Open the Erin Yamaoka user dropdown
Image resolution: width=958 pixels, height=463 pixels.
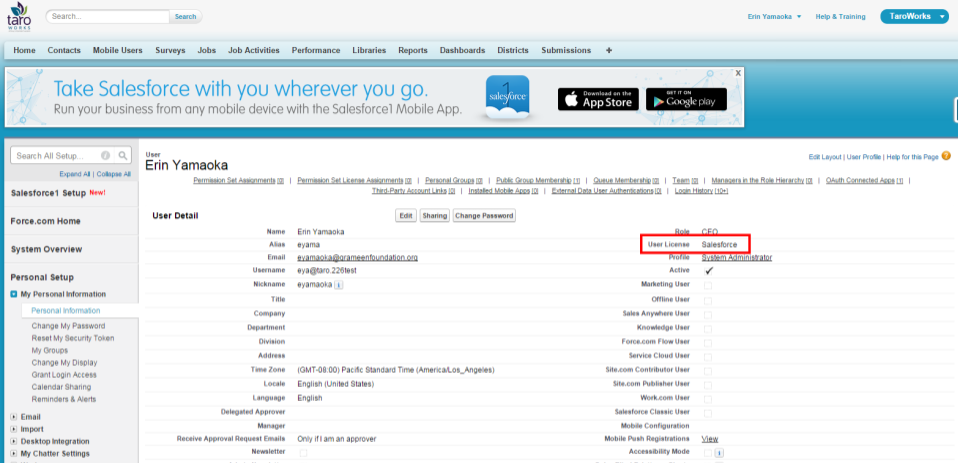point(774,16)
